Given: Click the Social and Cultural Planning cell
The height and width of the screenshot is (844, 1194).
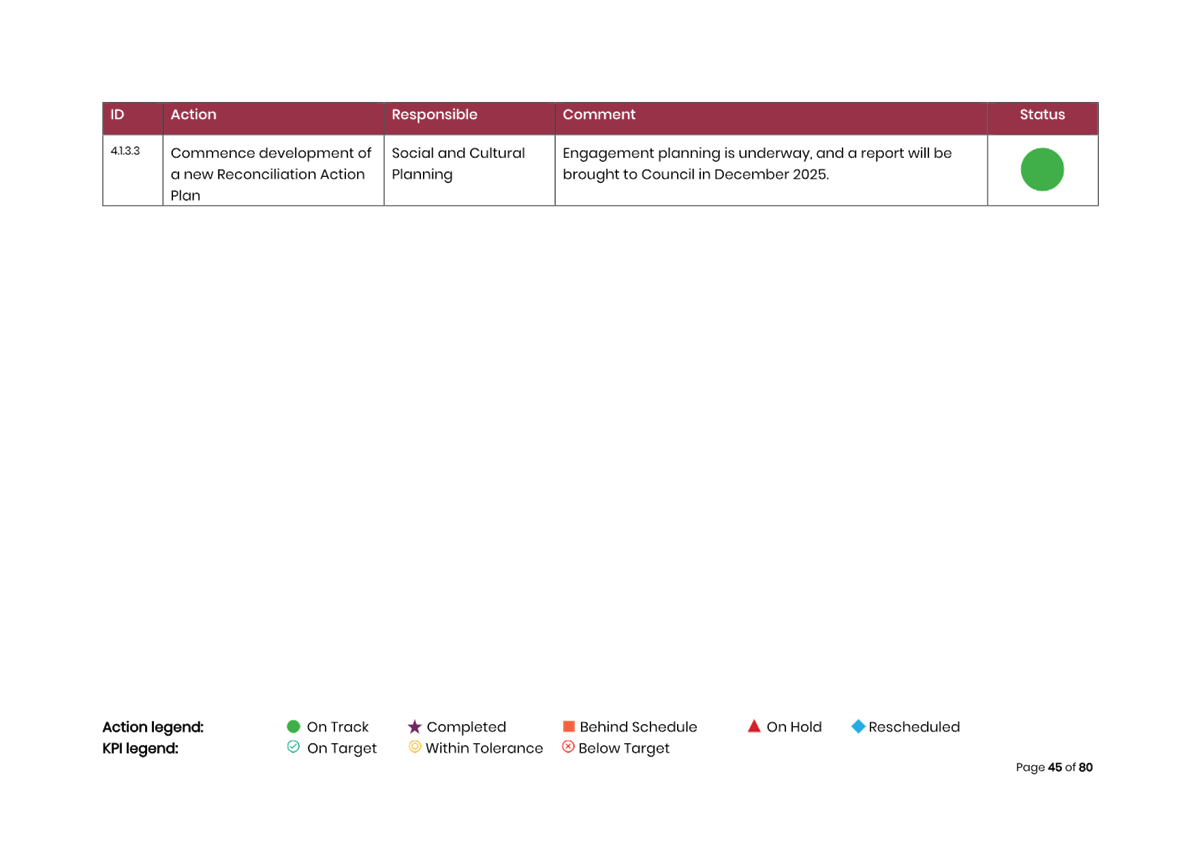Looking at the screenshot, I should [x=457, y=164].
